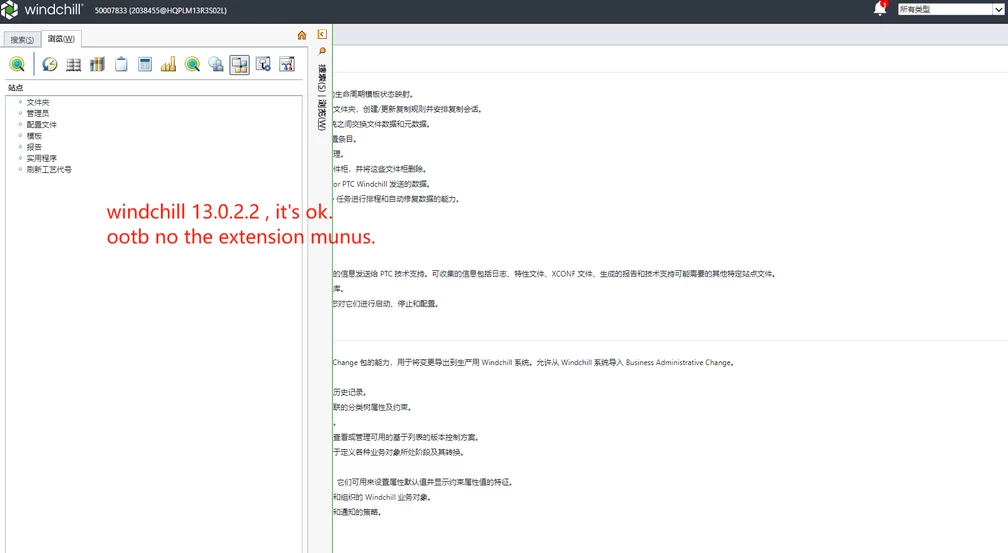Viewport: 1008px width, 553px height.
Task: Switch to the 浏览(W) tab
Action: point(61,39)
